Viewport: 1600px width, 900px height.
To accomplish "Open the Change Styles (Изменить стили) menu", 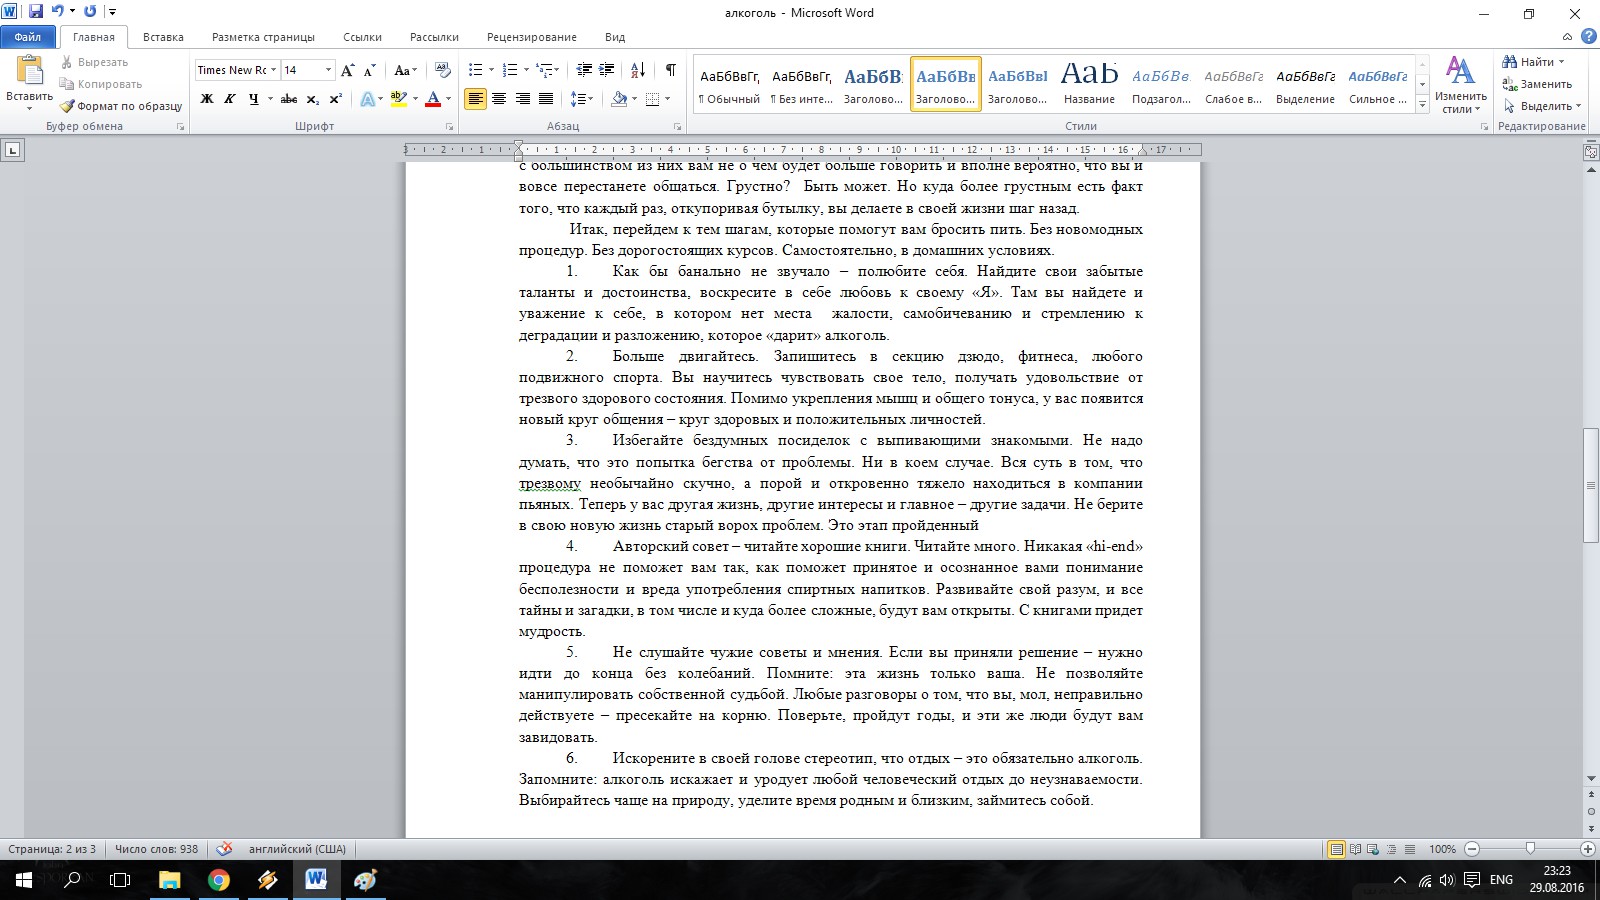I will (1460, 85).
